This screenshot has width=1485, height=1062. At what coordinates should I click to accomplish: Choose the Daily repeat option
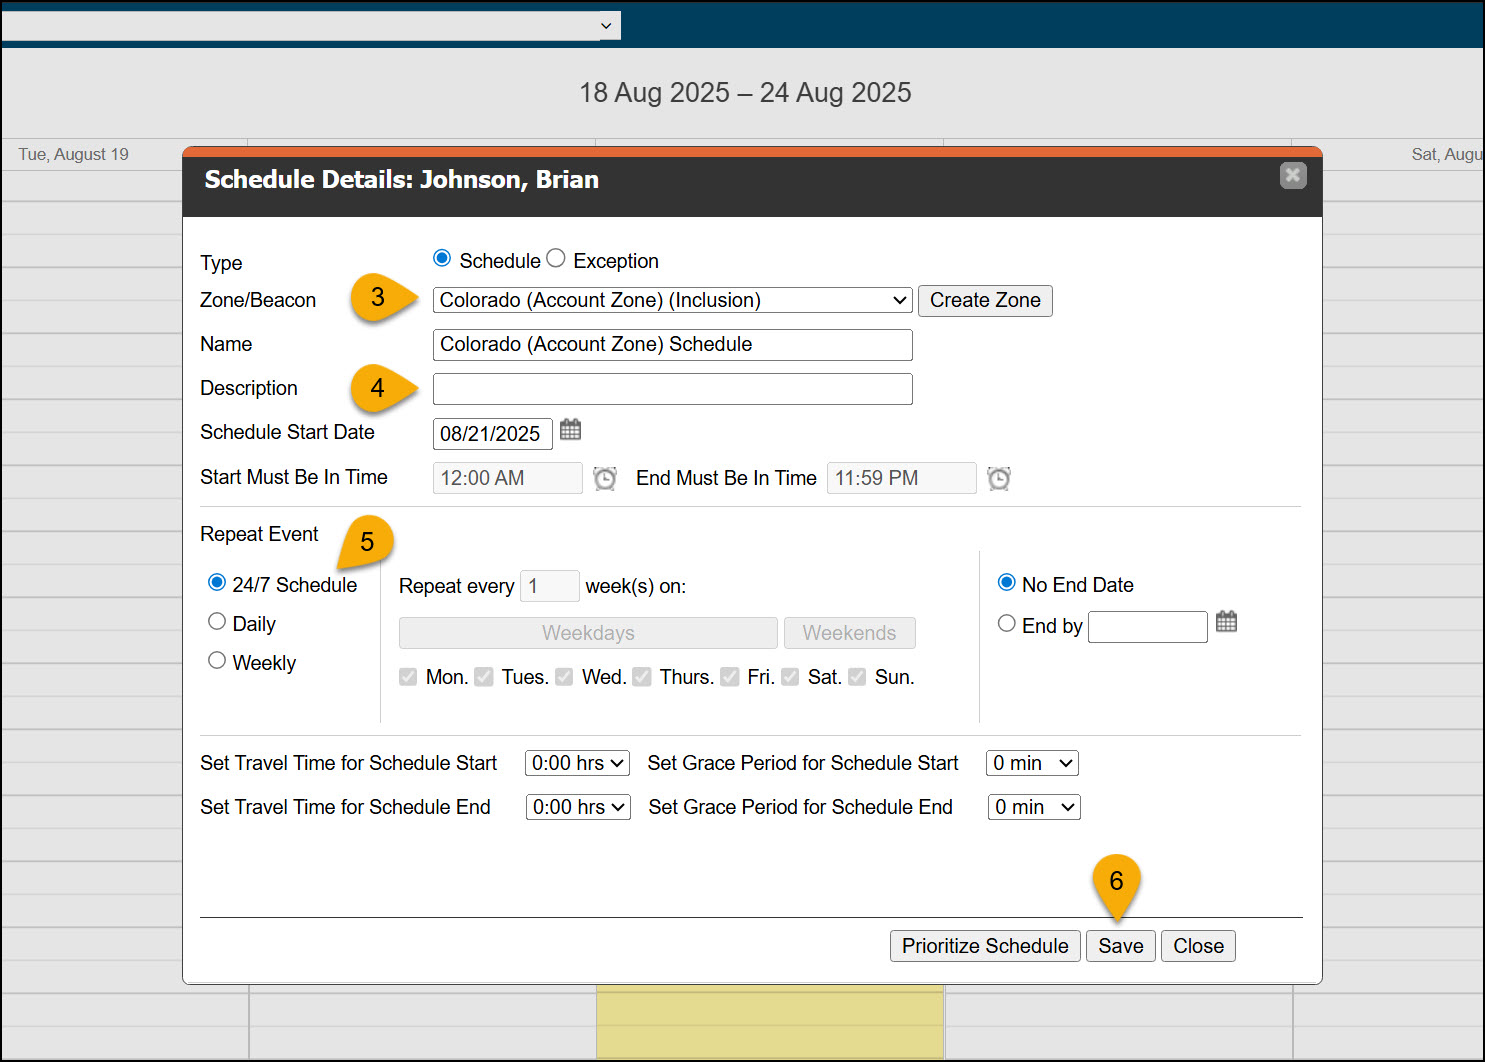pos(217,622)
